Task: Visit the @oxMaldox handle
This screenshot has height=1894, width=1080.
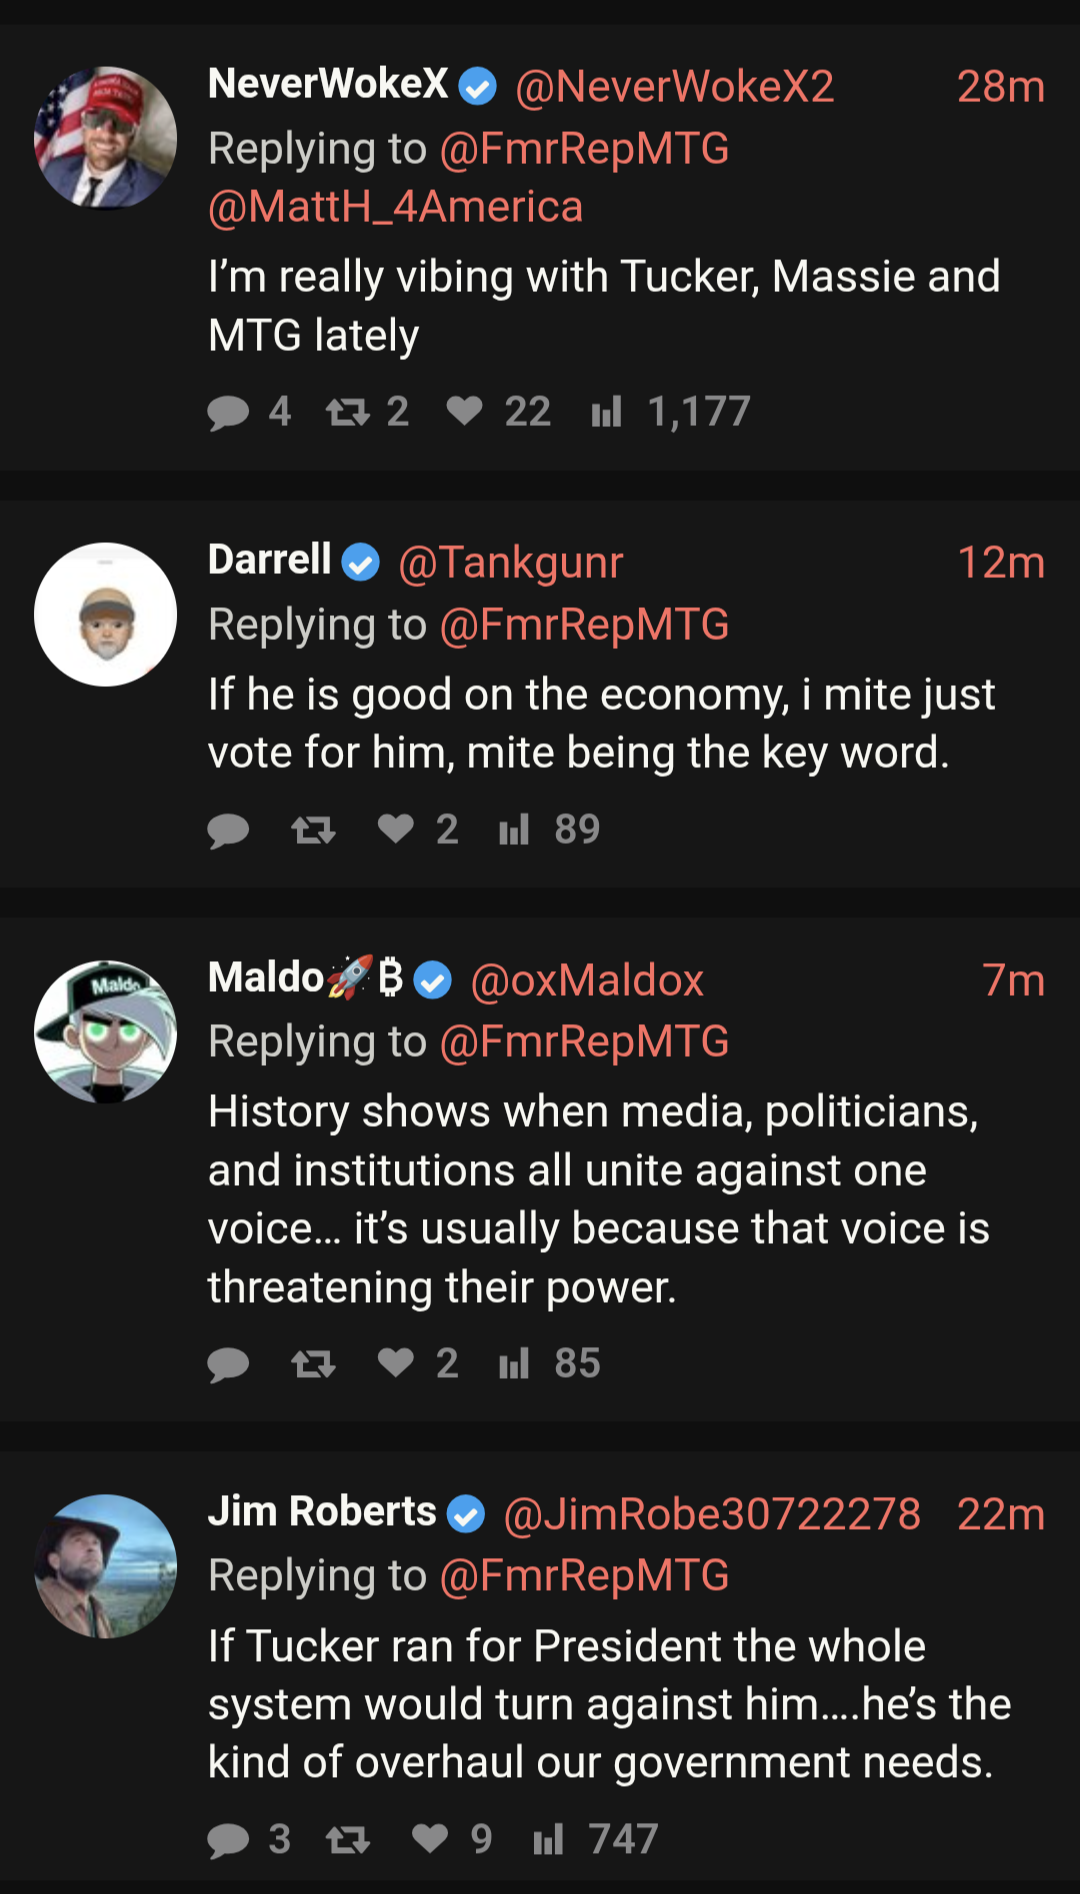Action: 587,981
